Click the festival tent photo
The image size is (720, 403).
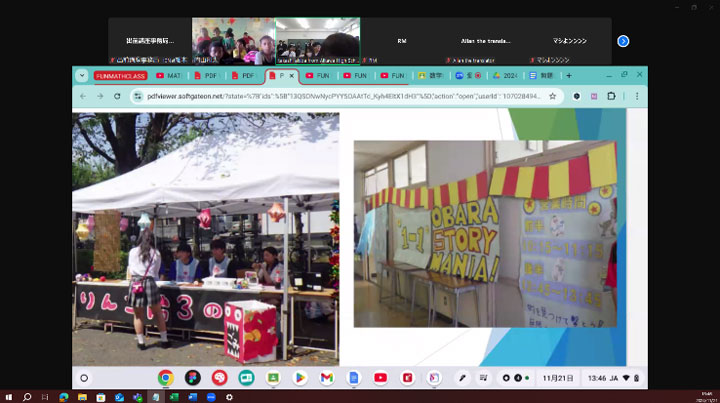tap(206, 239)
